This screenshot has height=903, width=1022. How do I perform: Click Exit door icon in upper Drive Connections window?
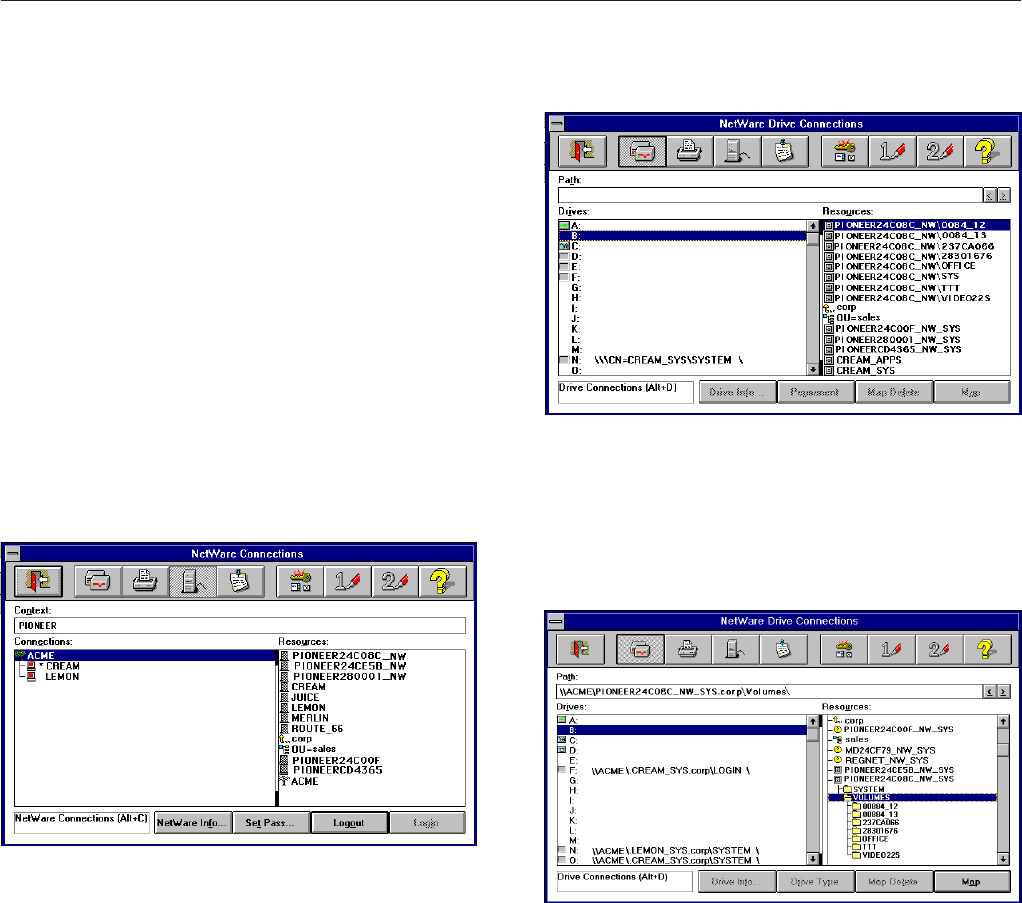point(582,151)
